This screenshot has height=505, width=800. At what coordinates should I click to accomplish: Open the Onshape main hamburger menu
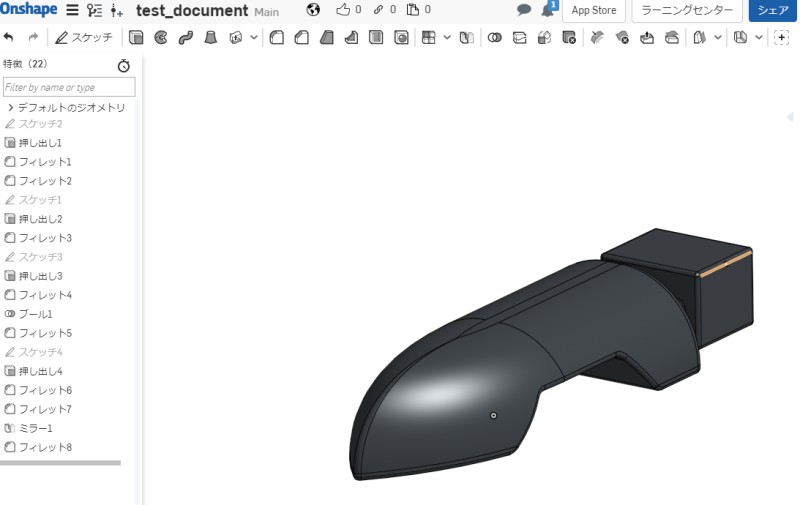(x=72, y=10)
